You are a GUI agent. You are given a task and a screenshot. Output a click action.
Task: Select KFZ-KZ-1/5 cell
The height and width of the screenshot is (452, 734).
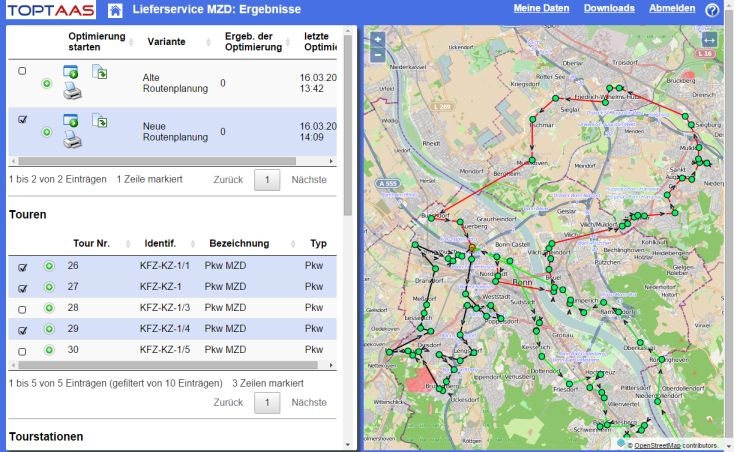[x=165, y=350]
